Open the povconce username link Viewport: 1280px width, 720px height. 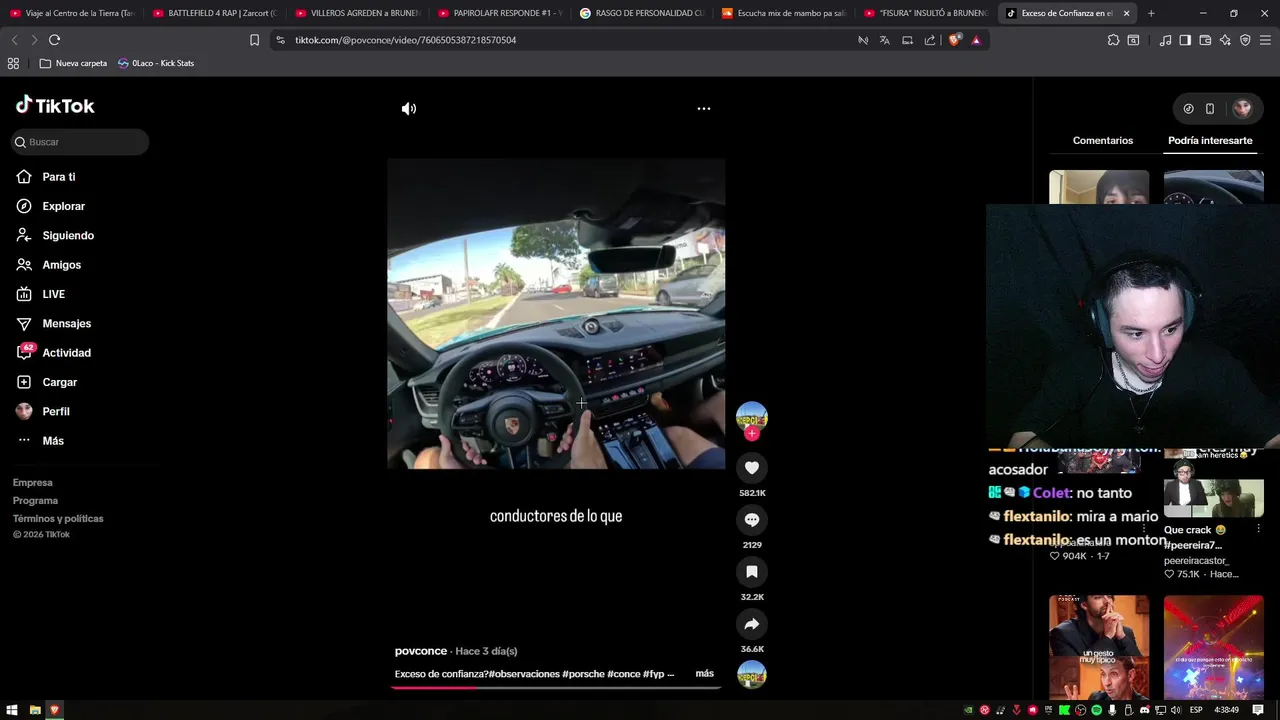[421, 651]
